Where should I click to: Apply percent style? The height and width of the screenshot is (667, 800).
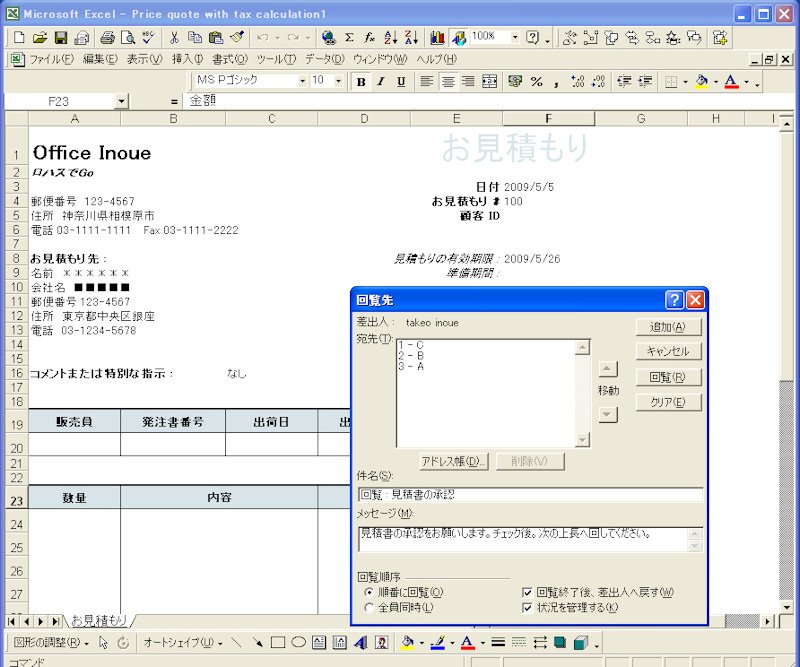tap(536, 82)
